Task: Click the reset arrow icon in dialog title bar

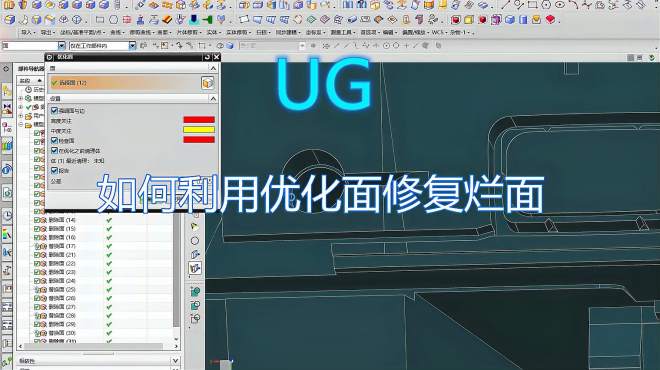Action: click(x=207, y=57)
